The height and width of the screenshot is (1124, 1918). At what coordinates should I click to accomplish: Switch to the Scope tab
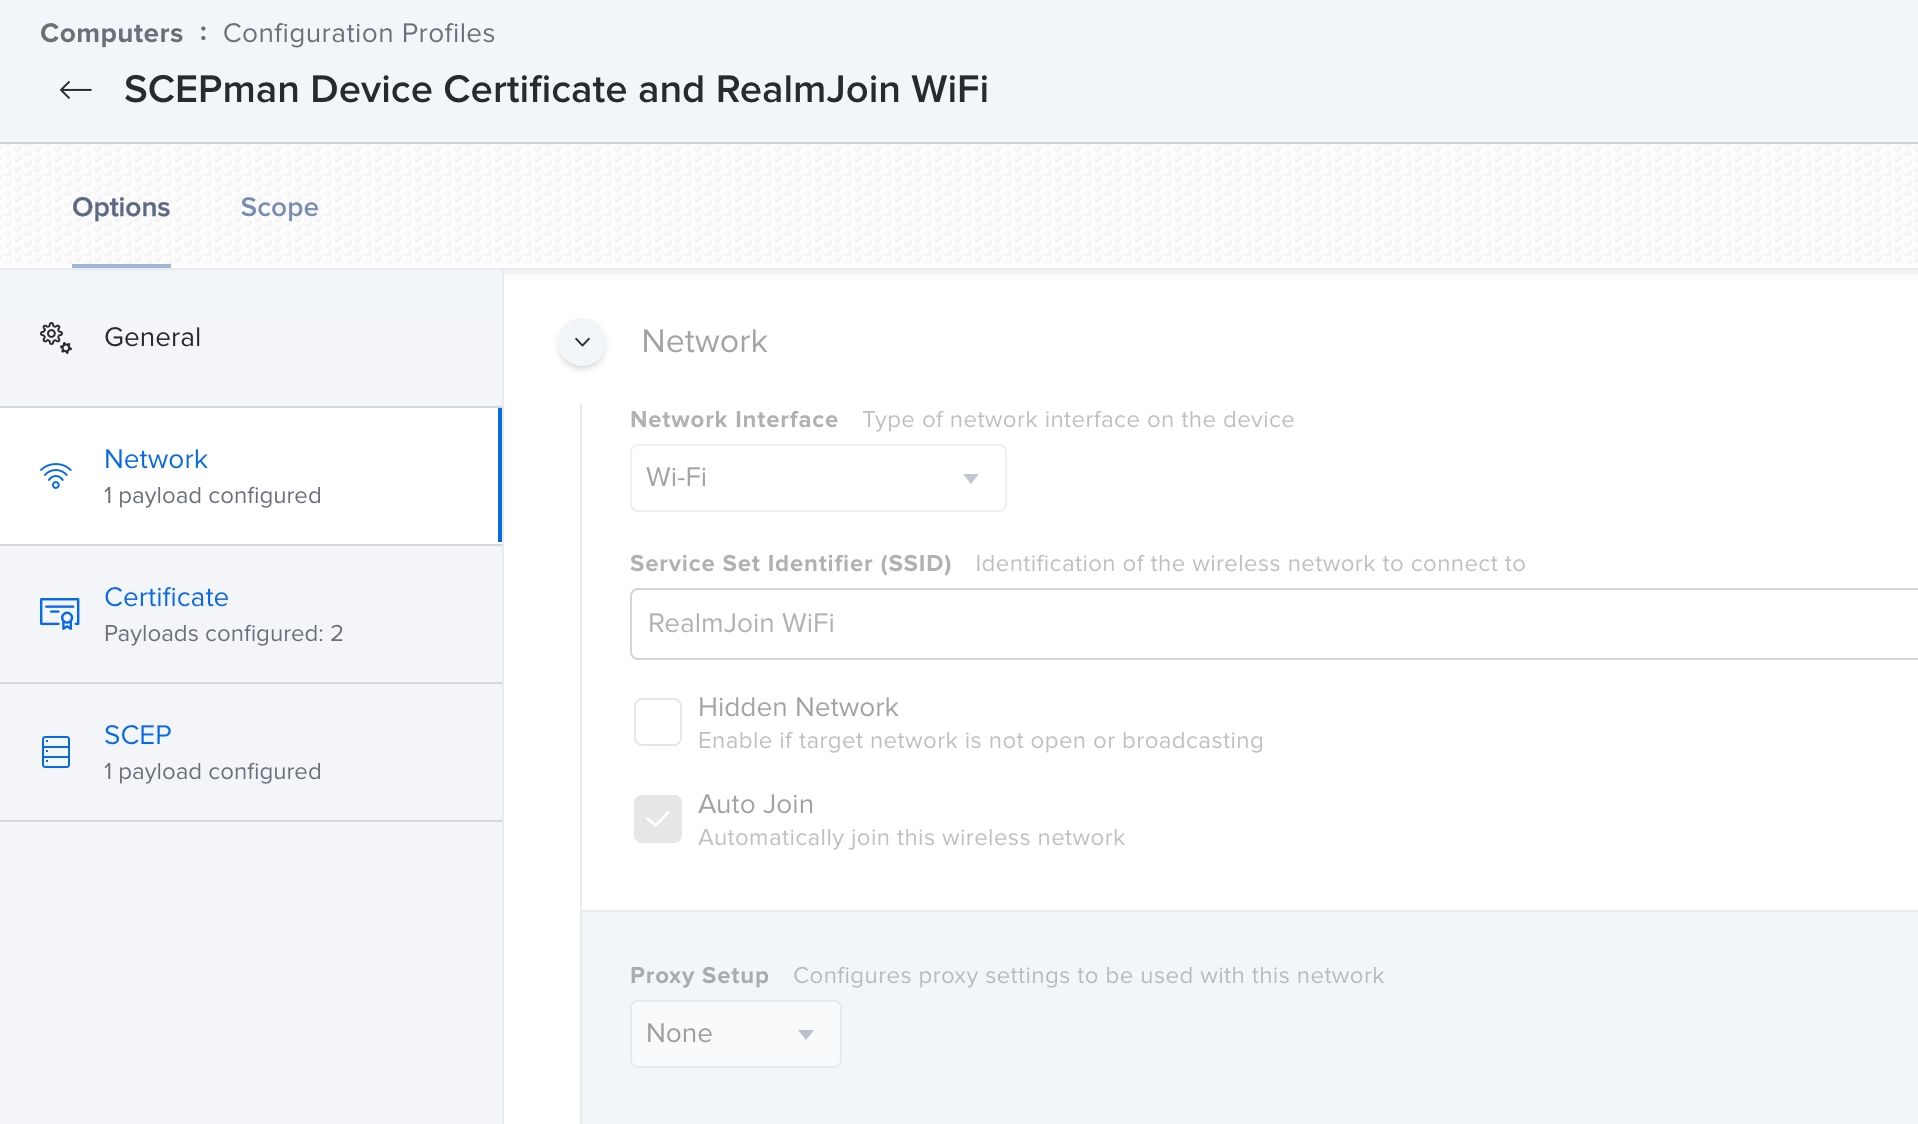[x=279, y=207]
